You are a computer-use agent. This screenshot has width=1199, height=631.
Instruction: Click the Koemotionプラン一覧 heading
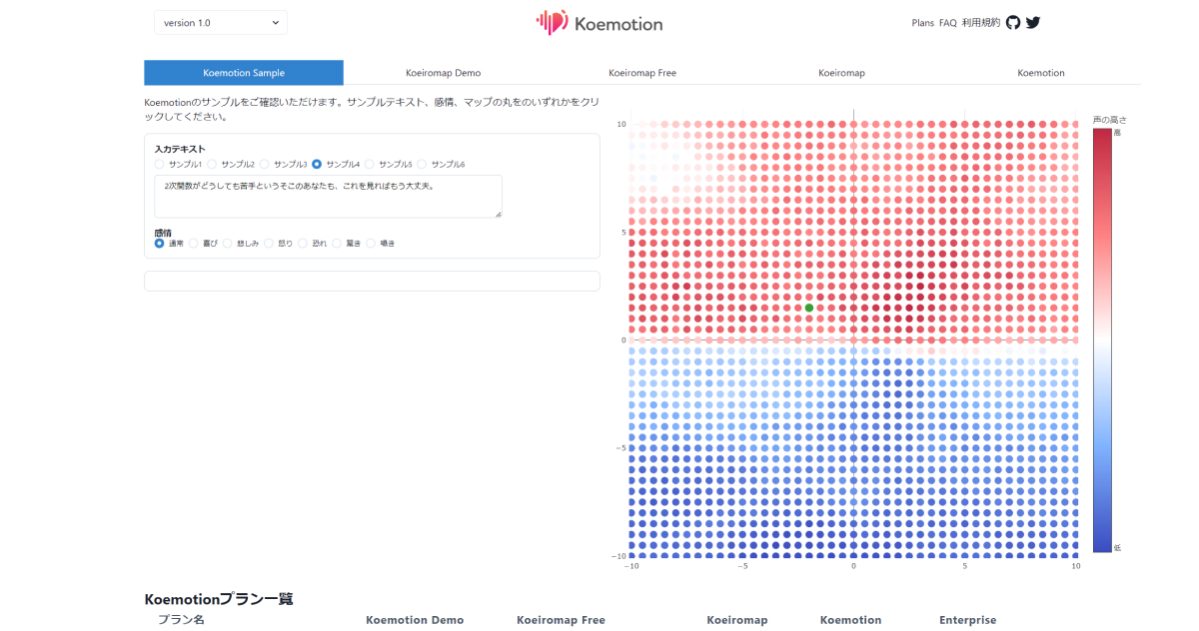pos(219,599)
